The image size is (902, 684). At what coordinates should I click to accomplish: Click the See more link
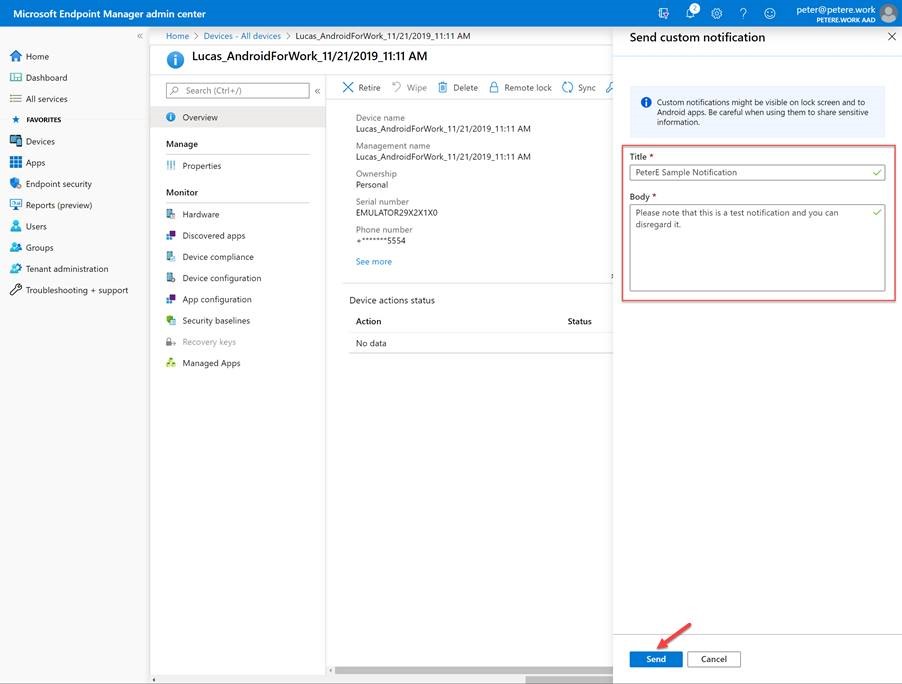(x=374, y=262)
